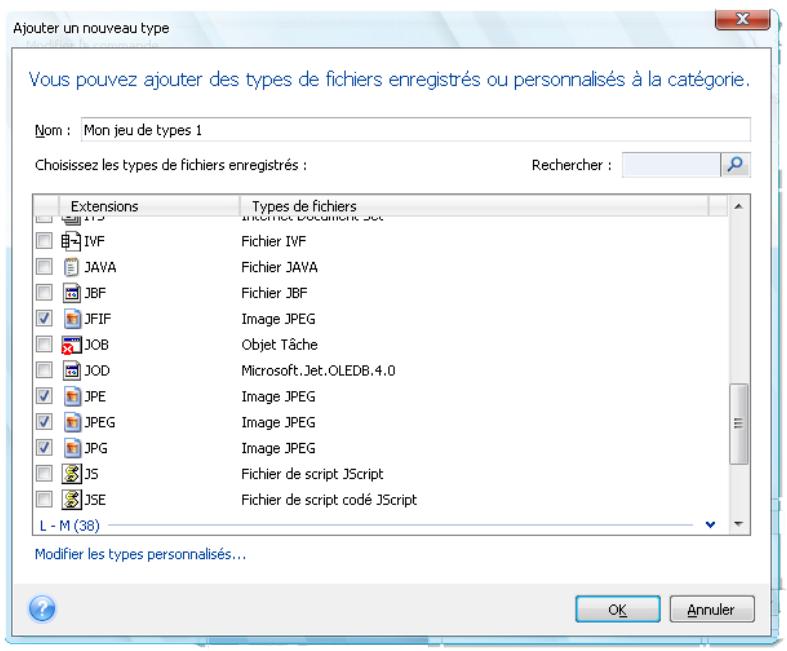Click the magnifier search icon
This screenshot has width=787, height=651.
(x=735, y=165)
